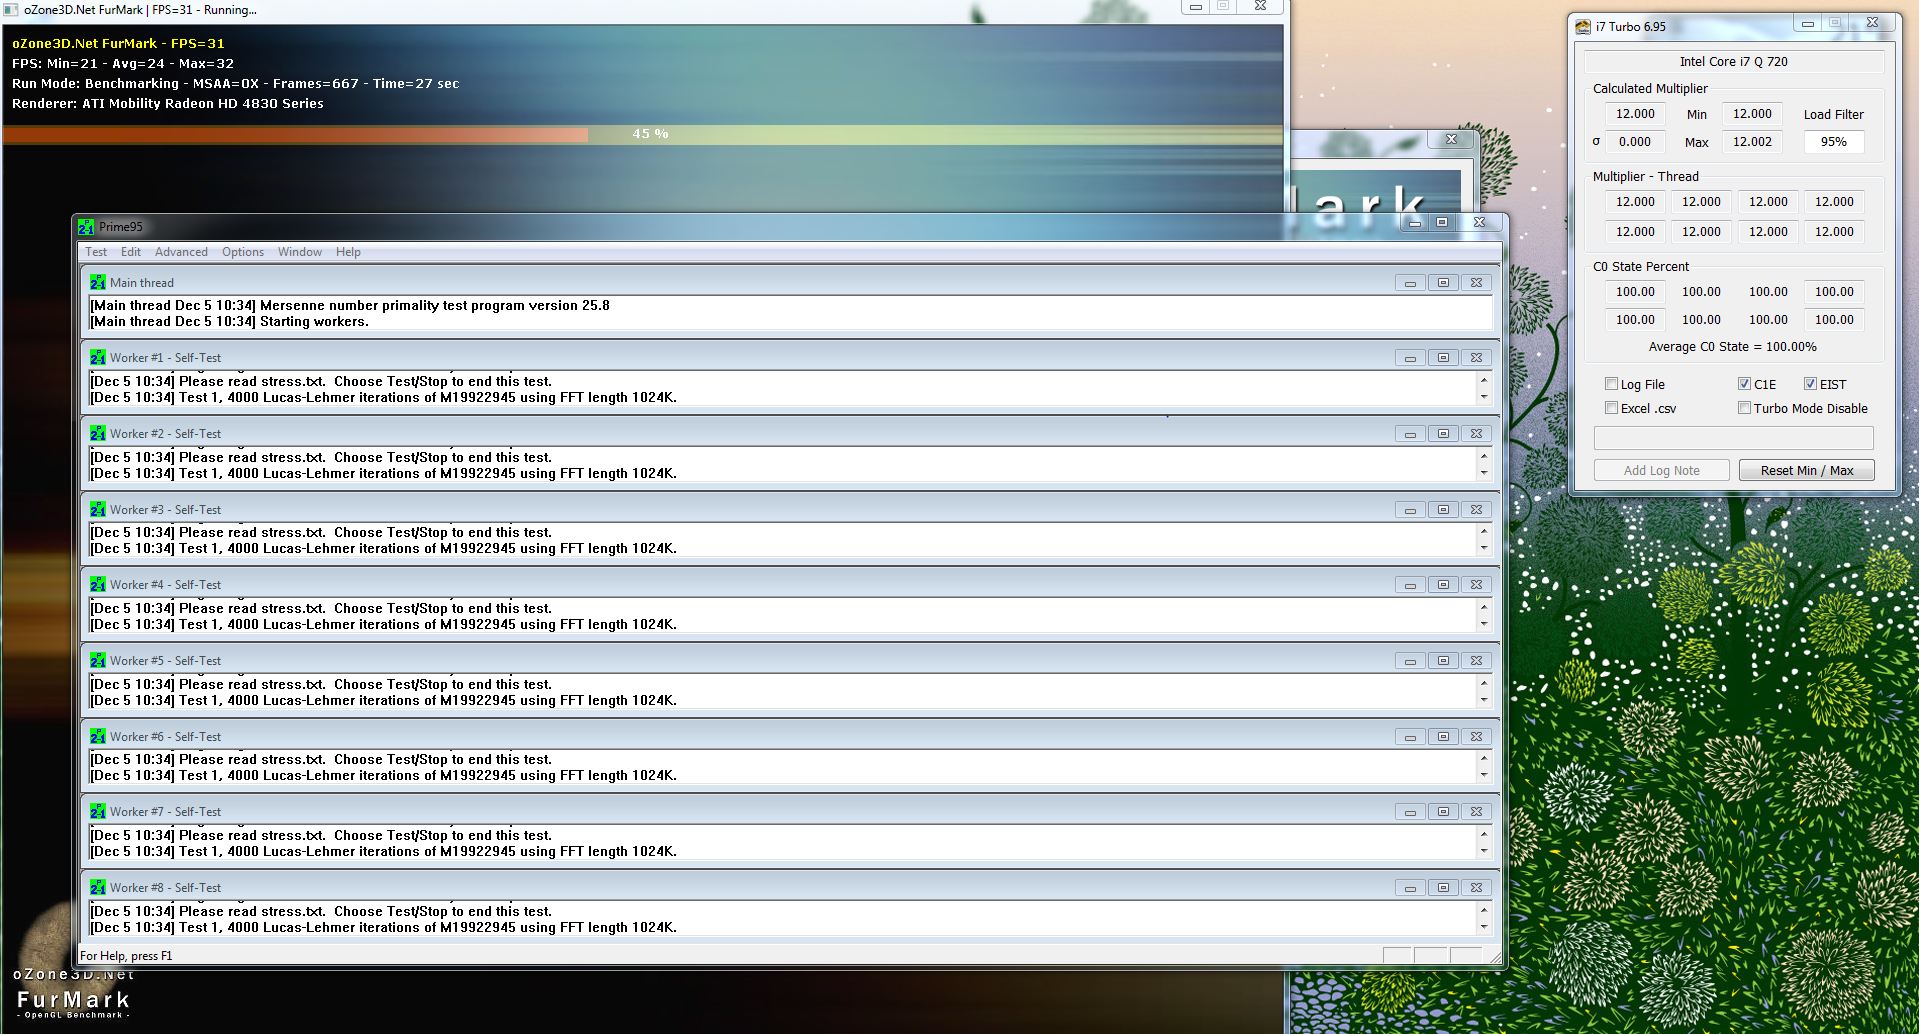Click the Worker #5 Self-Test window icon
The width and height of the screenshot is (1919, 1034).
point(97,661)
